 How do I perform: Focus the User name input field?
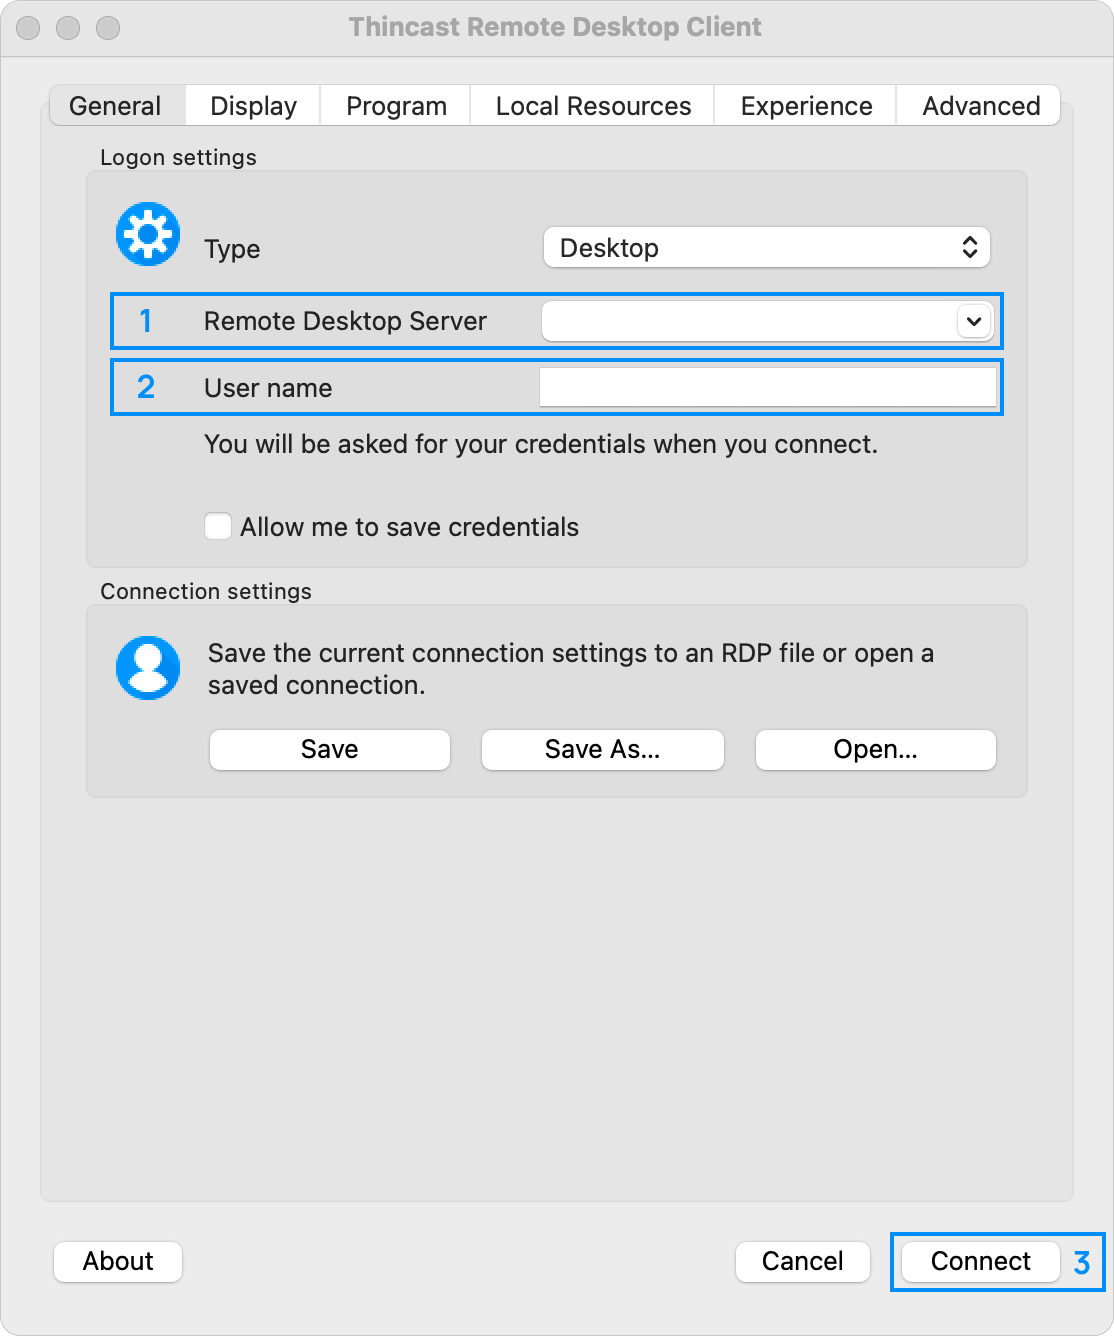tap(767, 388)
